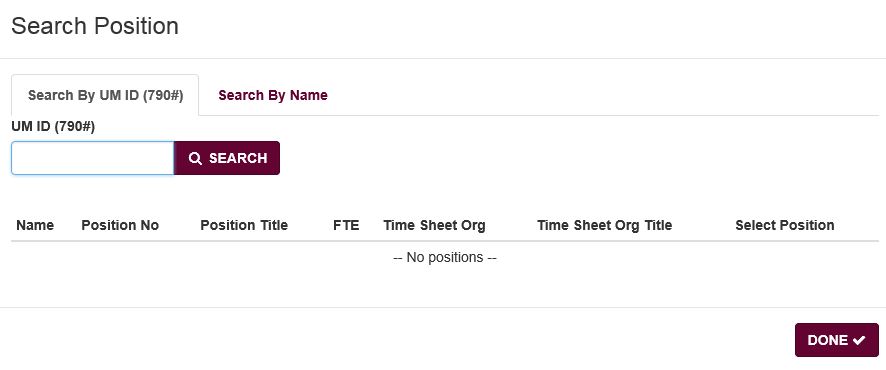The height and width of the screenshot is (370, 886).
Task: Select the Search By UM ID (790#) tab
Action: coord(105,95)
